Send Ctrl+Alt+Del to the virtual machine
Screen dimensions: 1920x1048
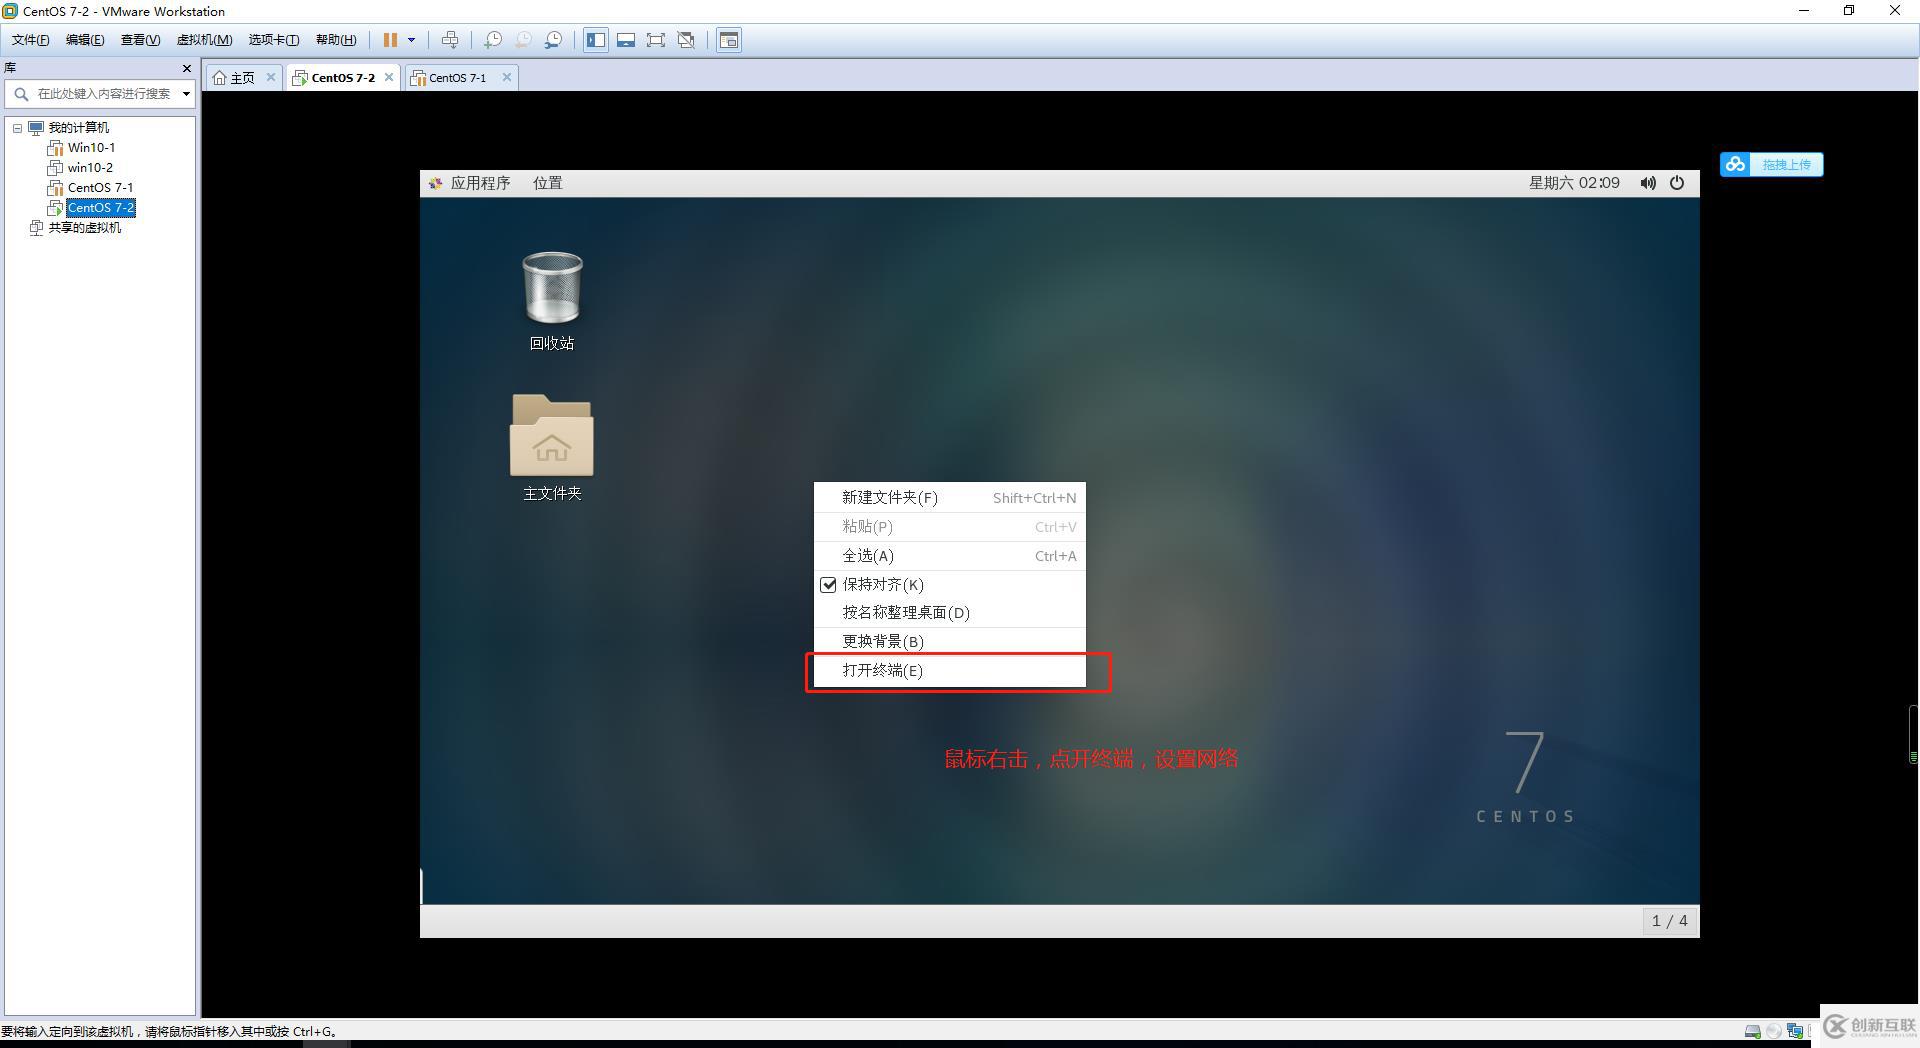coord(450,40)
